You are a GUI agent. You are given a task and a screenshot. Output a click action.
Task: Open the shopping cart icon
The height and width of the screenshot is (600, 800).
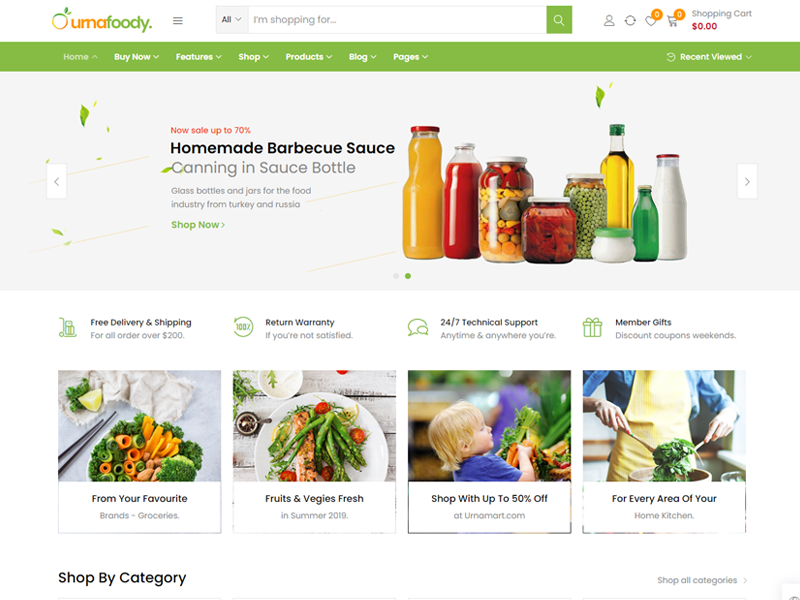pyautogui.click(x=672, y=21)
